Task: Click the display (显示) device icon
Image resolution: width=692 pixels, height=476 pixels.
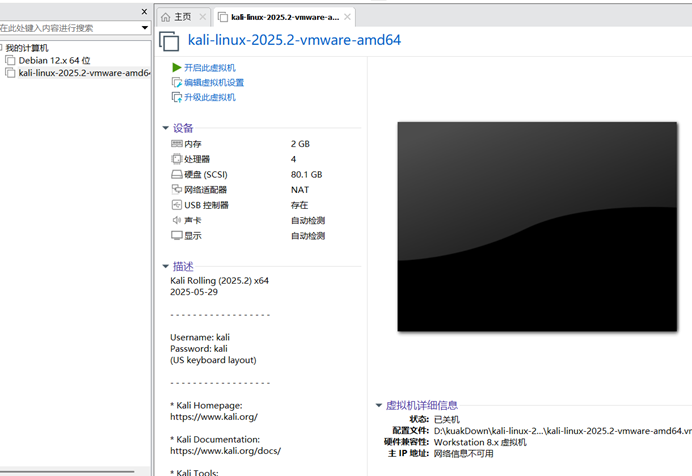Action: tap(177, 236)
